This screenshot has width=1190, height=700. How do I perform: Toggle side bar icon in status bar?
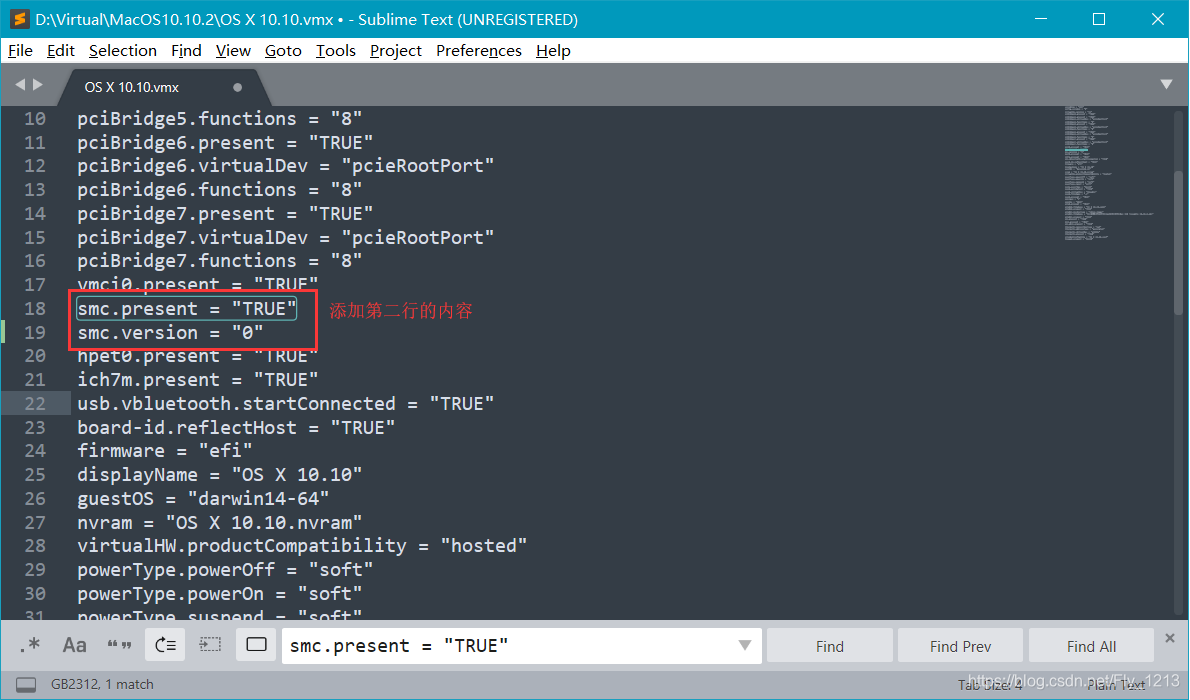point(26,685)
